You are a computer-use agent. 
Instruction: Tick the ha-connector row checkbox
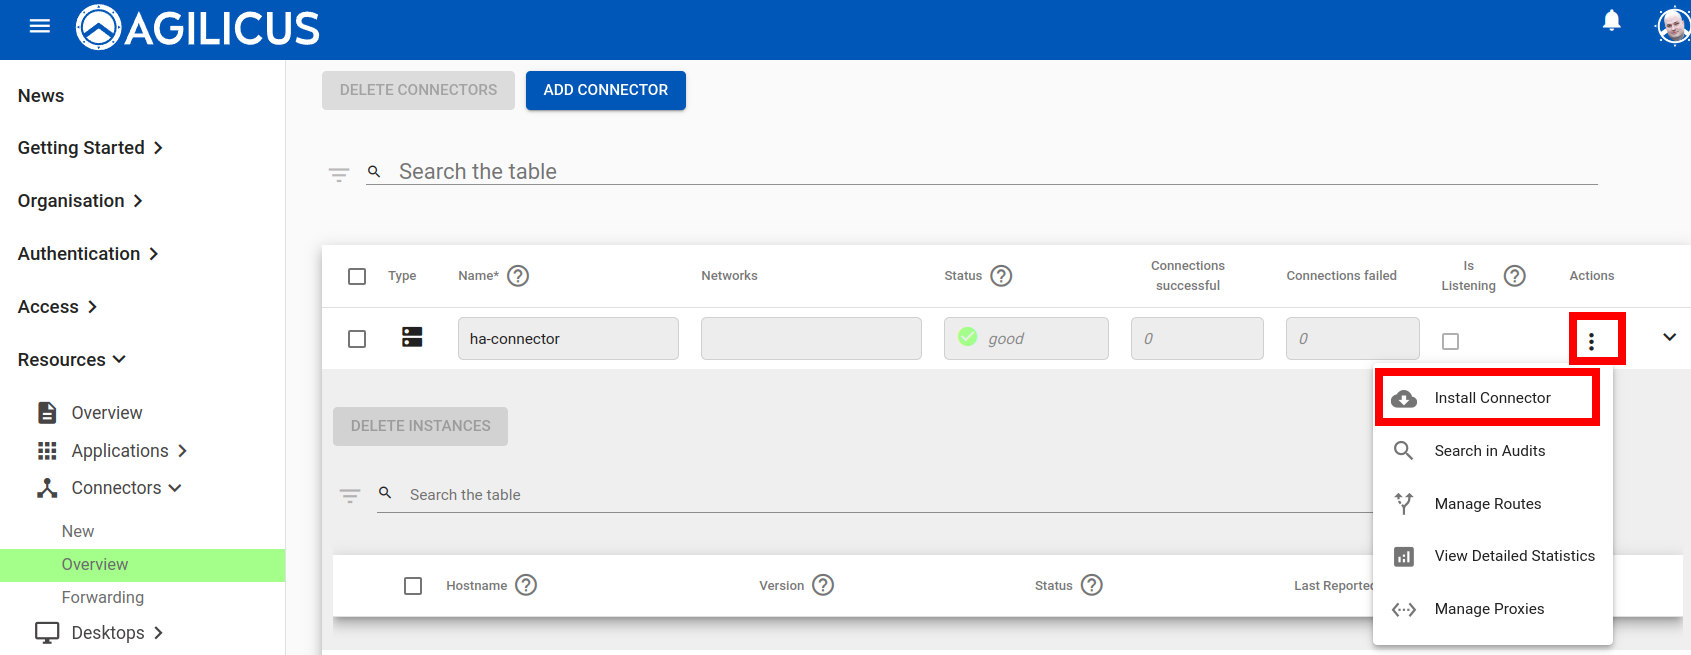coord(357,339)
